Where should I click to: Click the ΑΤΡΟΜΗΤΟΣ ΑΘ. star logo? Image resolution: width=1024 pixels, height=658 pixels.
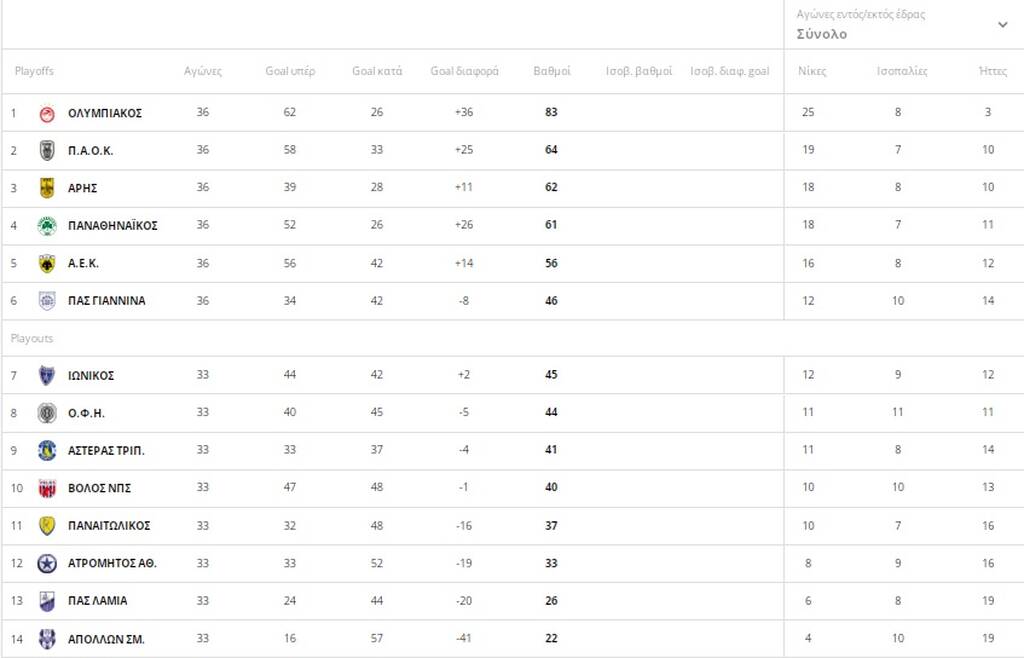click(x=47, y=563)
